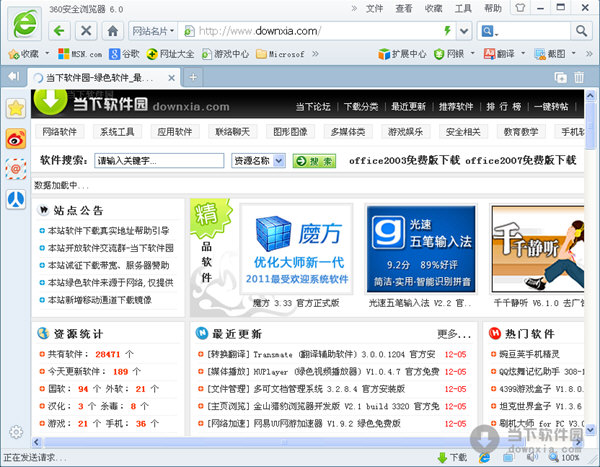Screen dimensions: 600x467
Task: Open the 收藏 menu in title bar
Action: [x=434, y=8]
